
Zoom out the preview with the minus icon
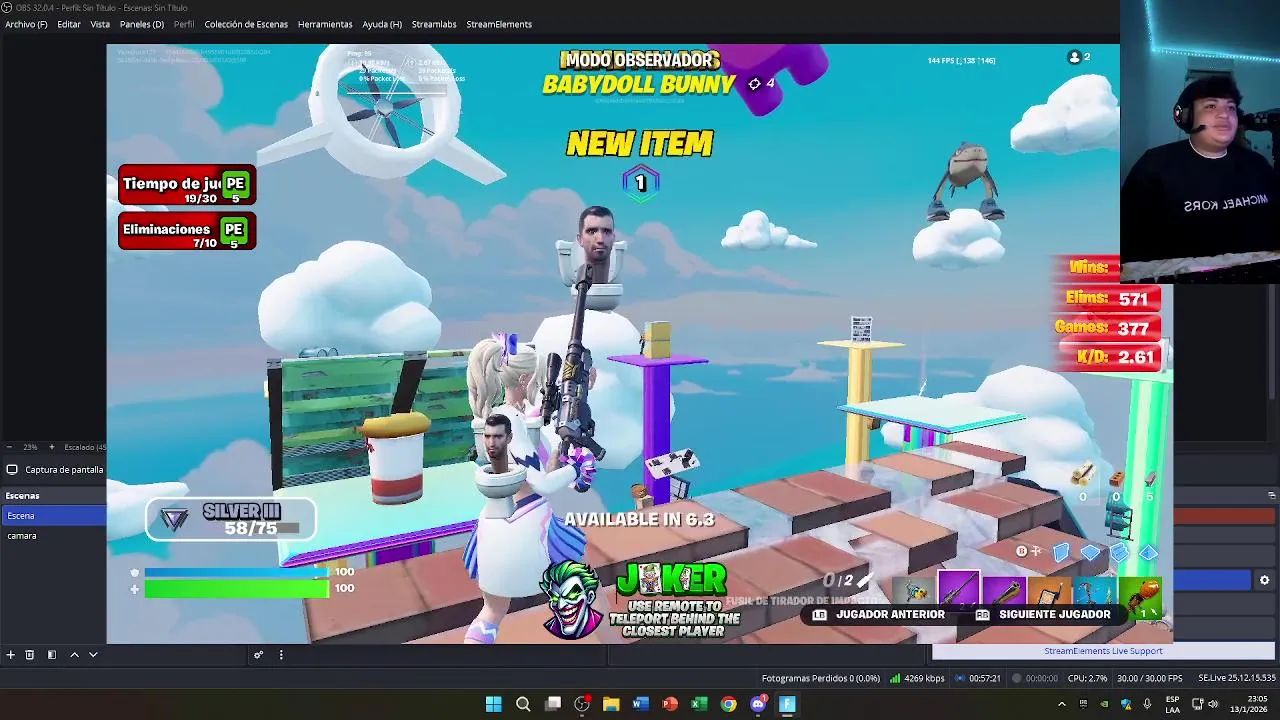(10, 447)
